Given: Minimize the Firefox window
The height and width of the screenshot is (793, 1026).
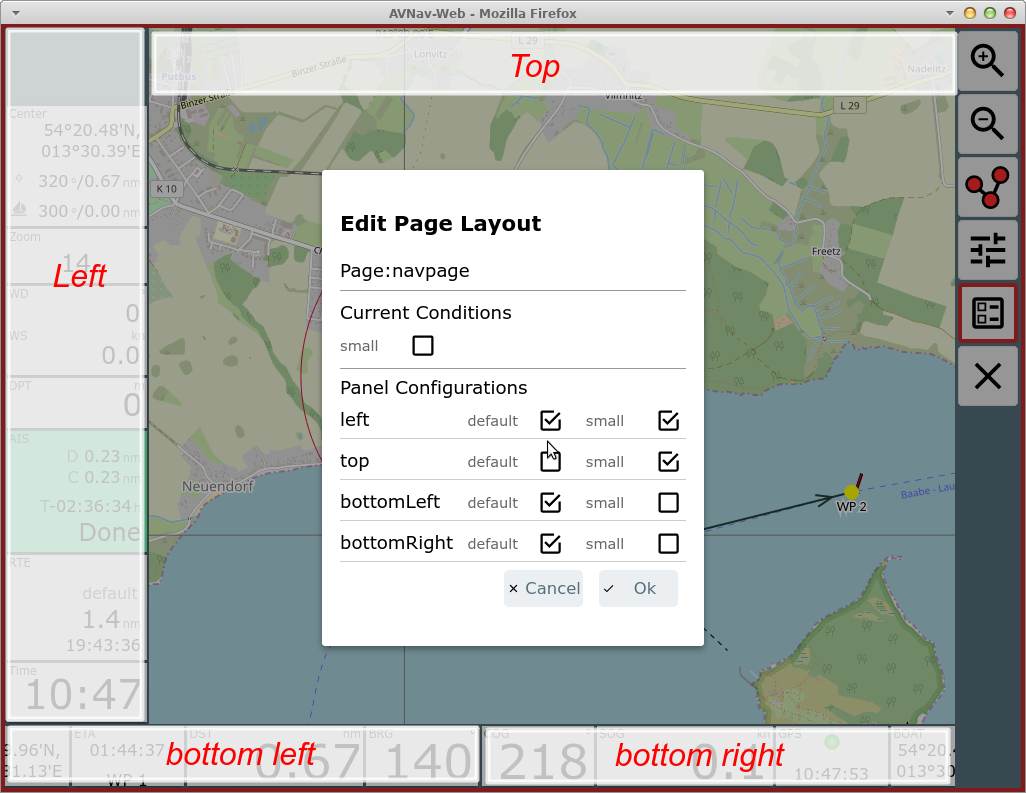Looking at the screenshot, I should [970, 13].
